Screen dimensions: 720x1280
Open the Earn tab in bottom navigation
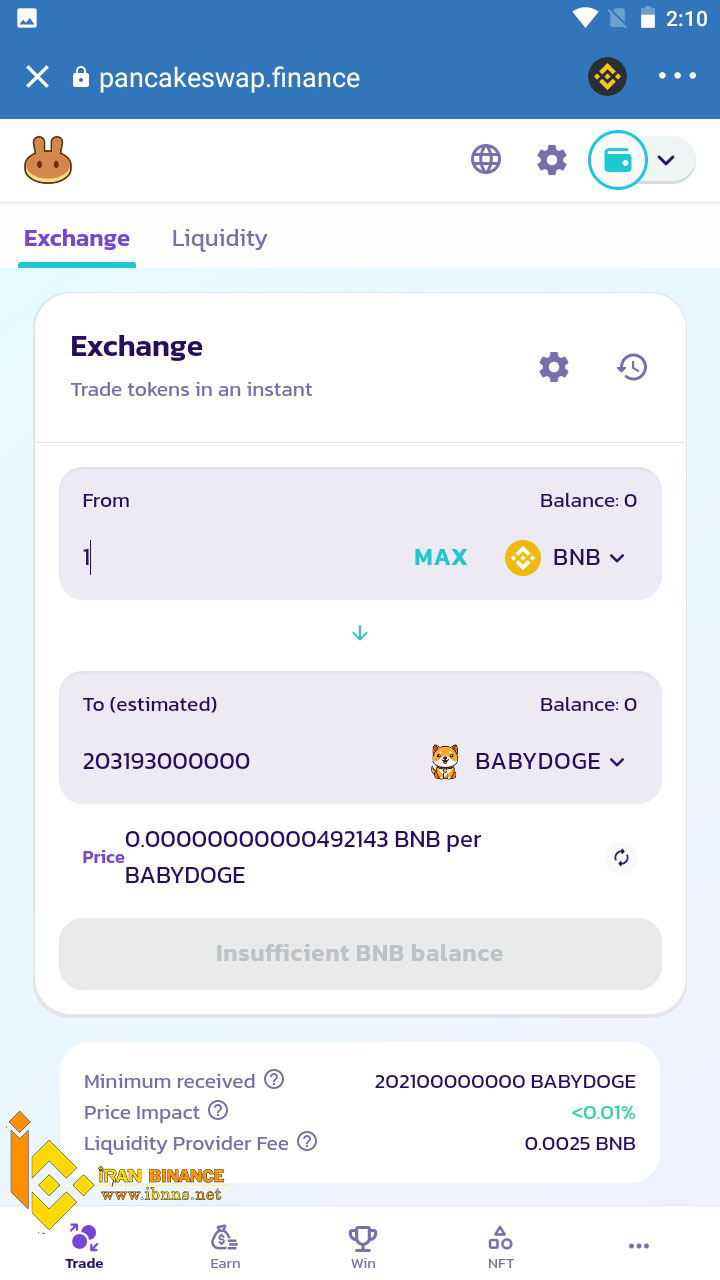(x=225, y=1247)
